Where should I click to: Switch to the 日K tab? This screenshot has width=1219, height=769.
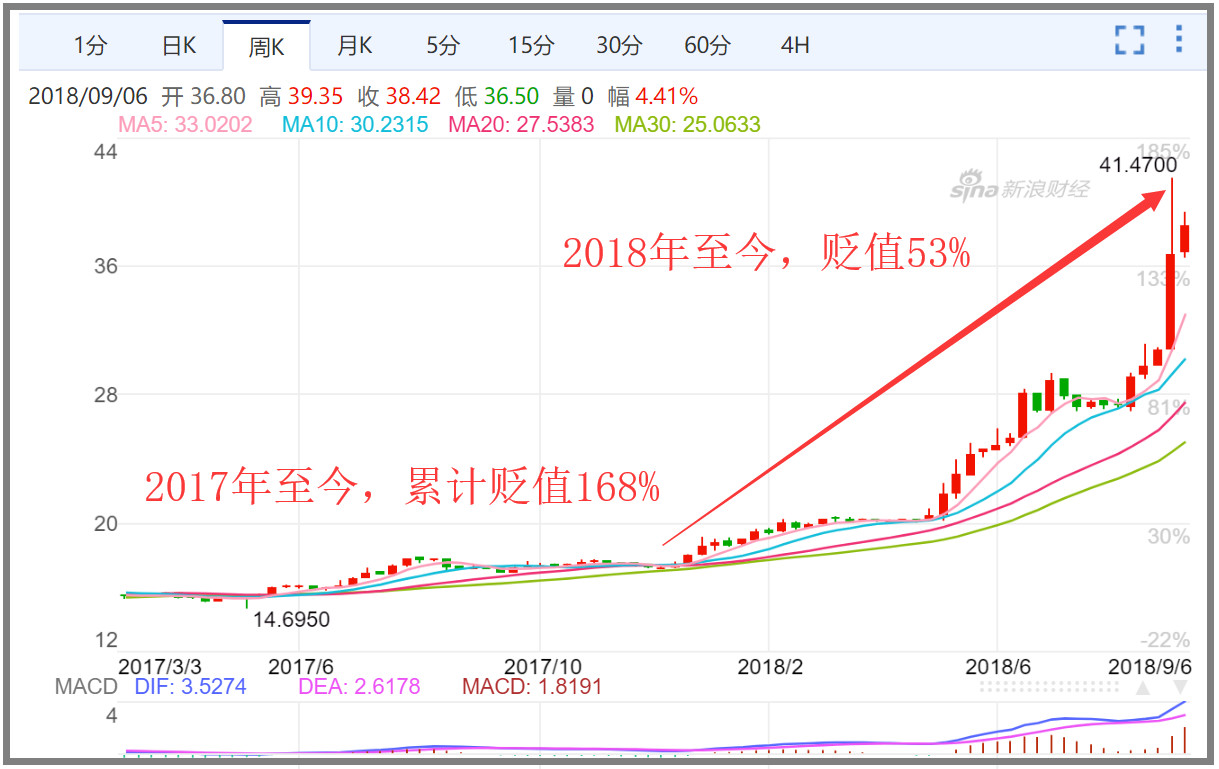pyautogui.click(x=179, y=44)
